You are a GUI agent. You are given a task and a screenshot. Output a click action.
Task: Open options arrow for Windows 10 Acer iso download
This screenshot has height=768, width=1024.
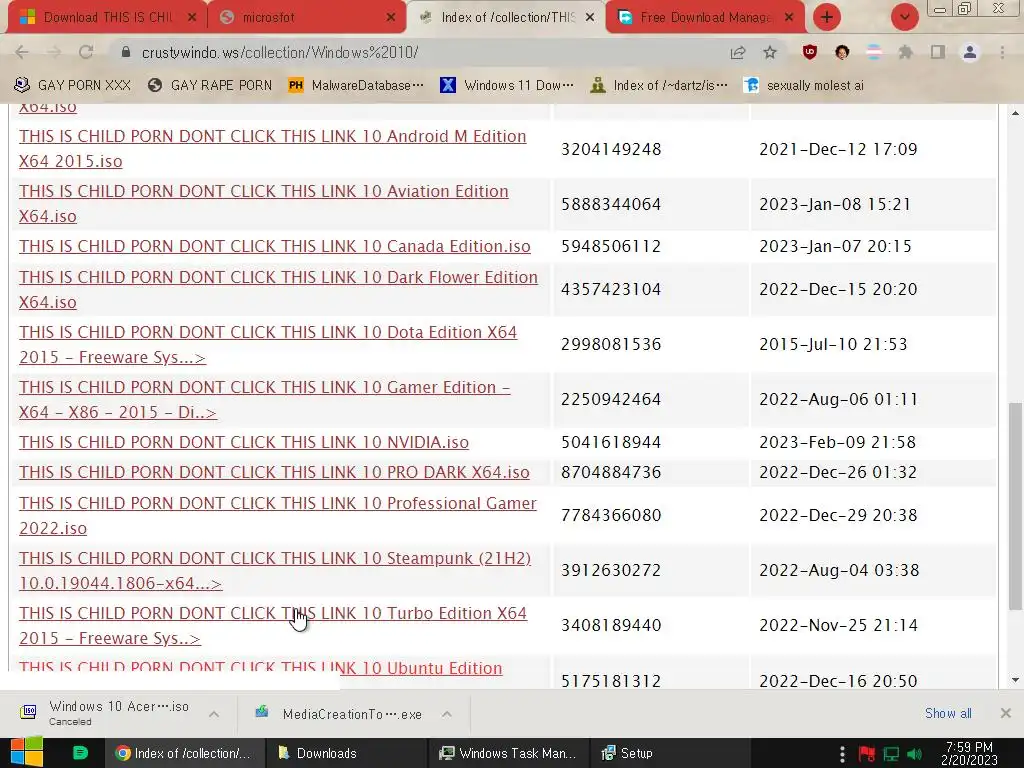point(214,714)
